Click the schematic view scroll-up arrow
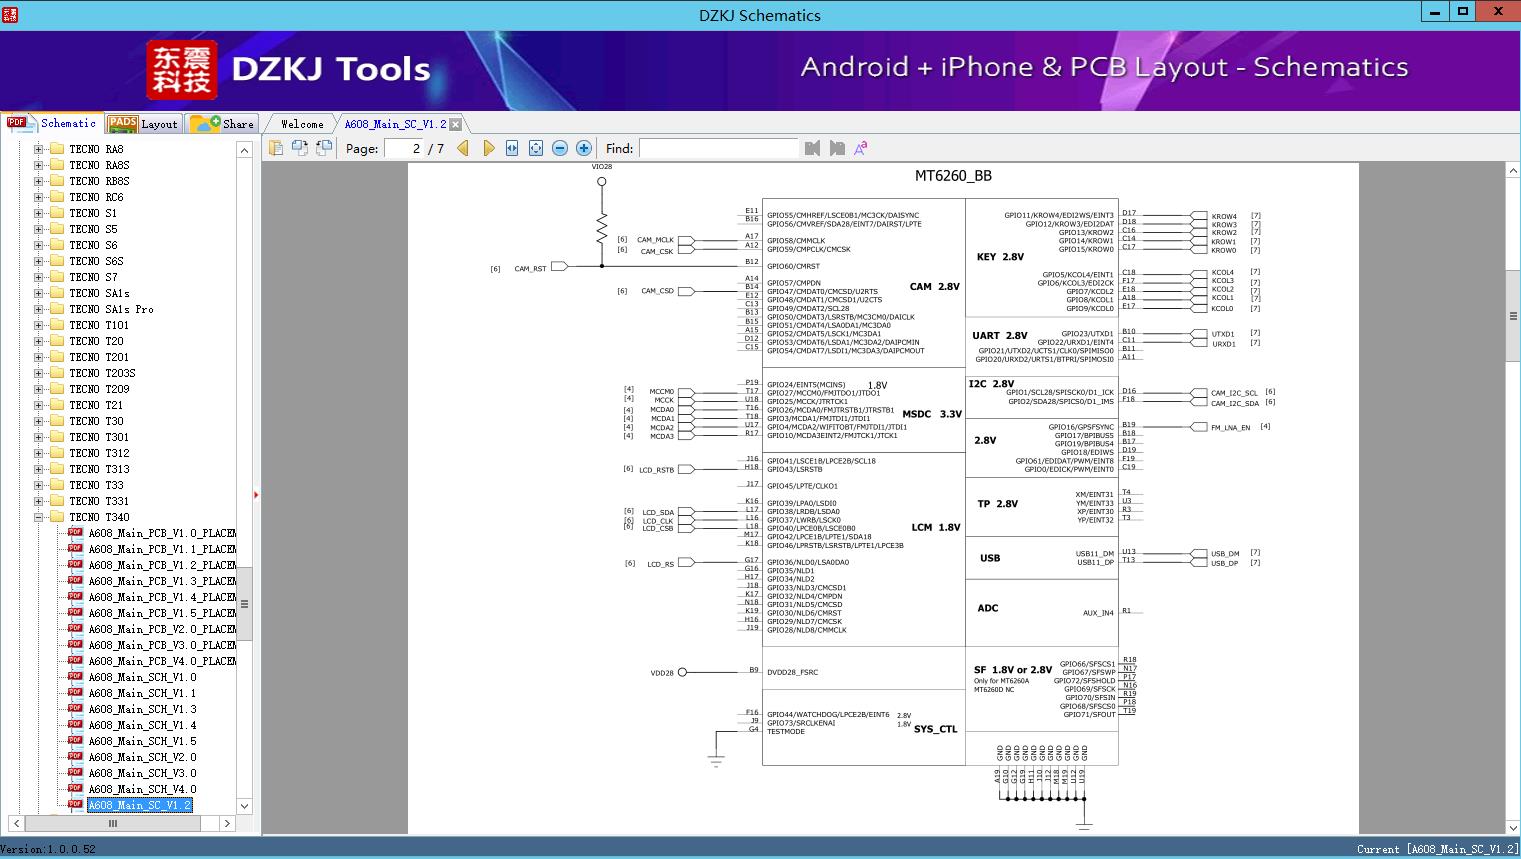Image resolution: width=1521 pixels, height=859 pixels. click(1513, 171)
